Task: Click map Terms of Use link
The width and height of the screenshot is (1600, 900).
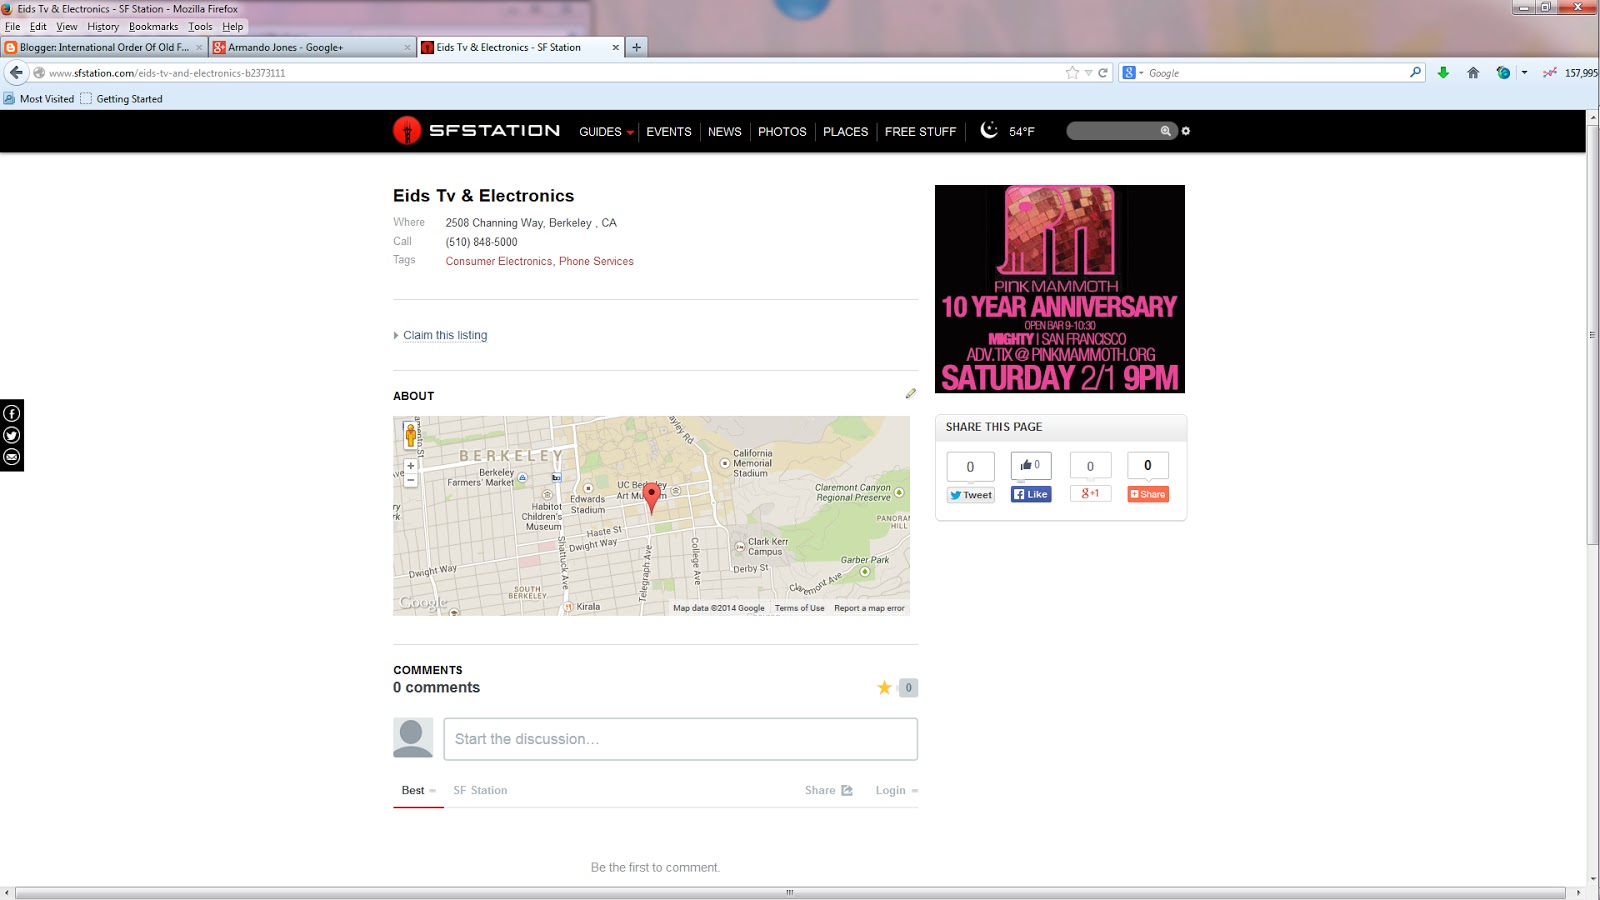Action: (x=799, y=608)
